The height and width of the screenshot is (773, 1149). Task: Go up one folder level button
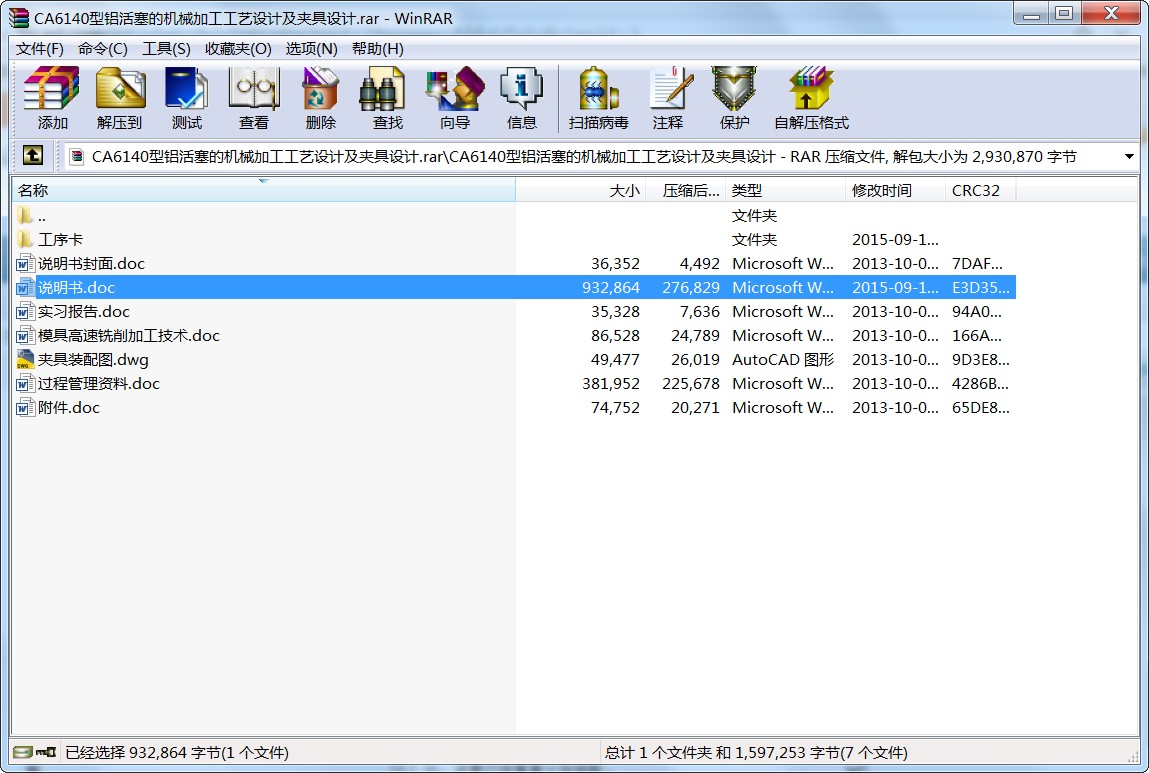[33, 156]
